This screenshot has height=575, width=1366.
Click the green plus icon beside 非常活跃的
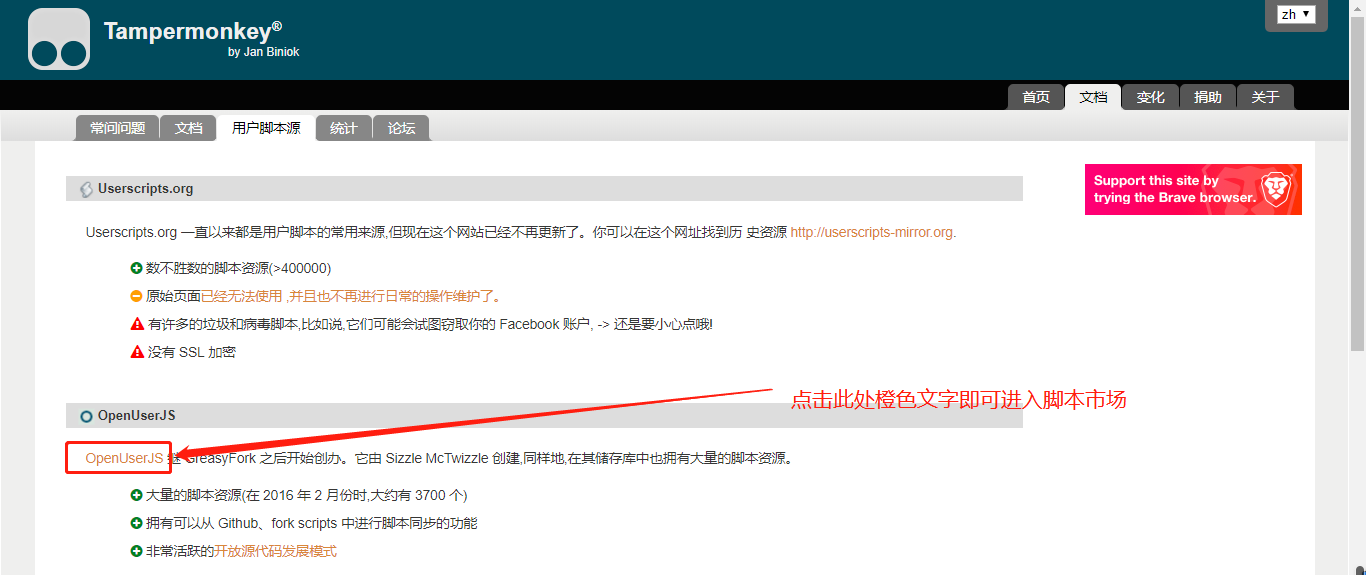[137, 551]
